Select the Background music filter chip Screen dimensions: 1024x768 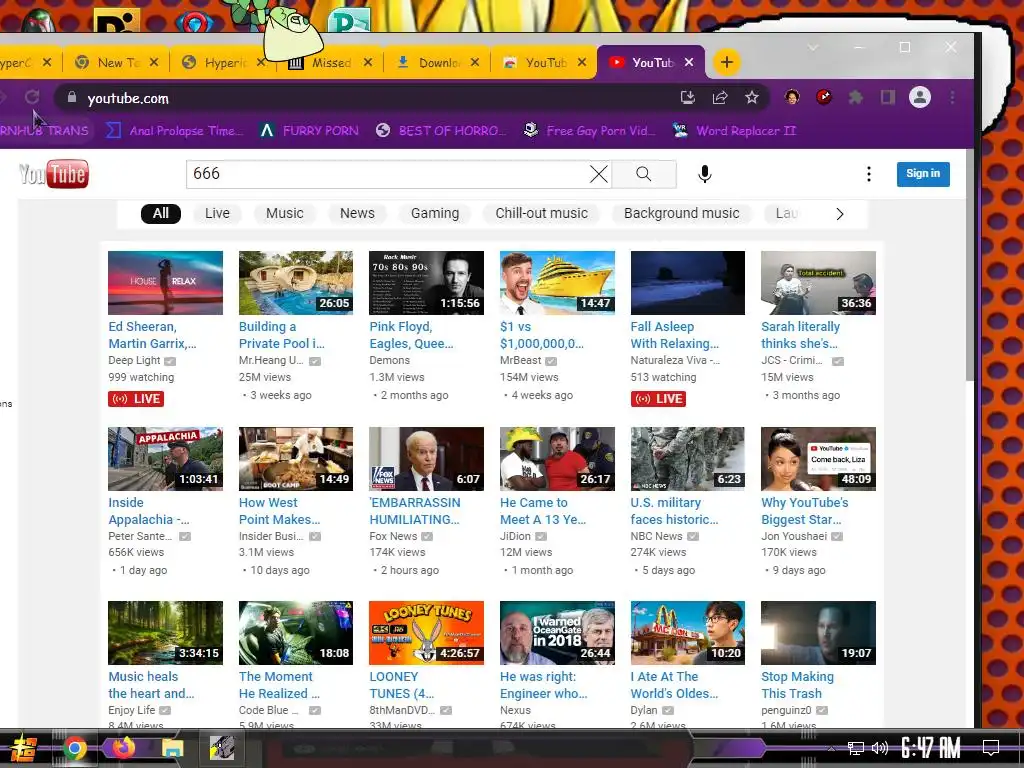(681, 214)
